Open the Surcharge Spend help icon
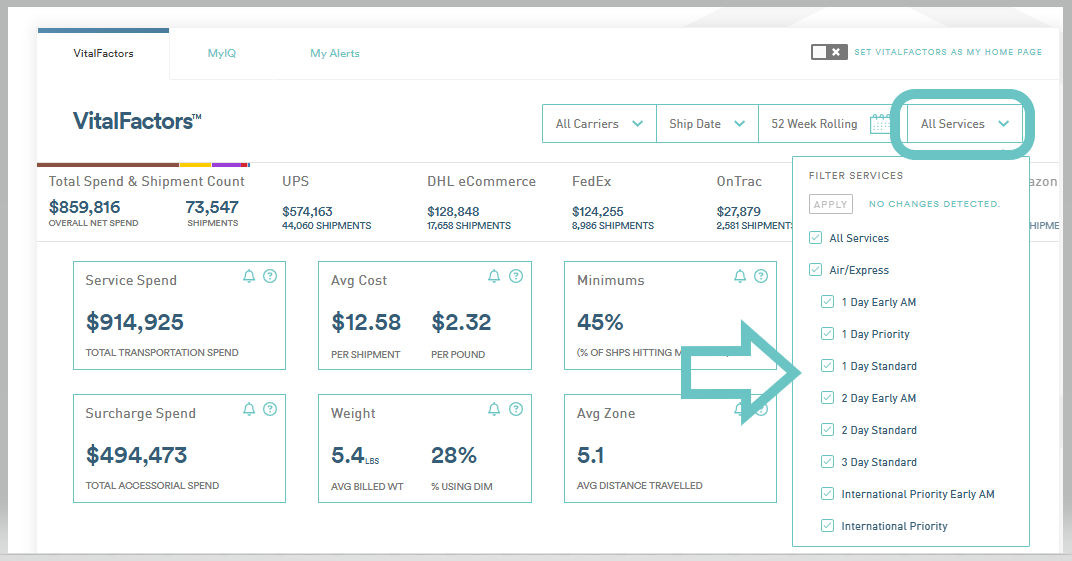The width and height of the screenshot is (1072, 561). pos(270,409)
